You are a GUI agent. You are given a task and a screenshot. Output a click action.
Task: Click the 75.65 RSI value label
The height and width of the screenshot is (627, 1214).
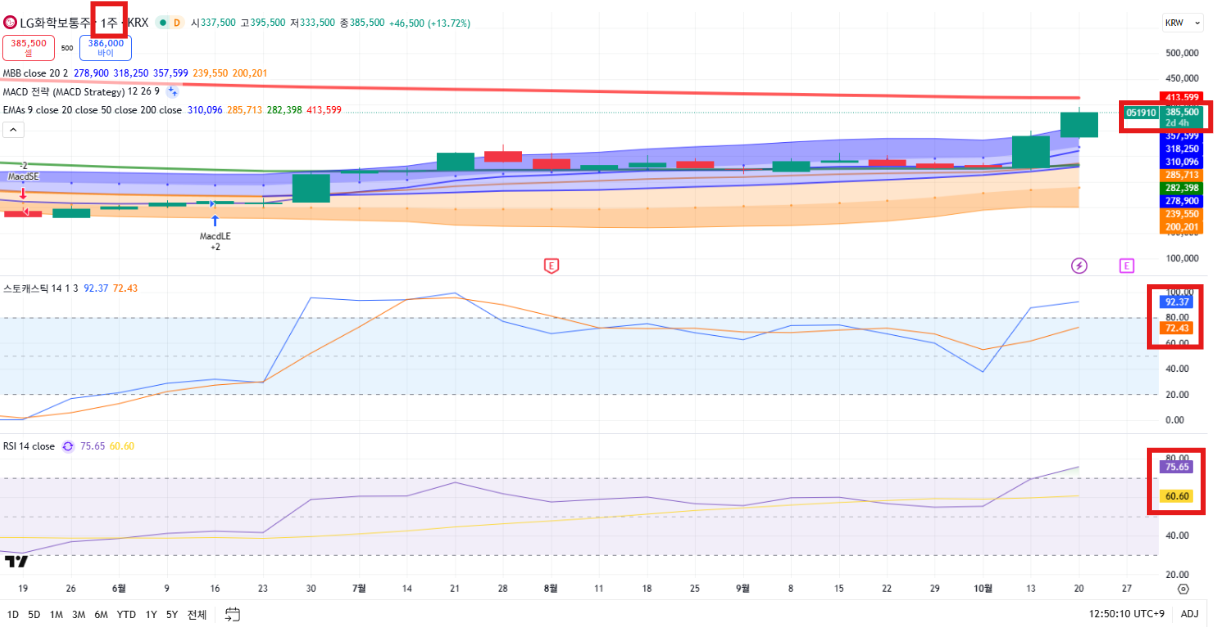(1174, 467)
